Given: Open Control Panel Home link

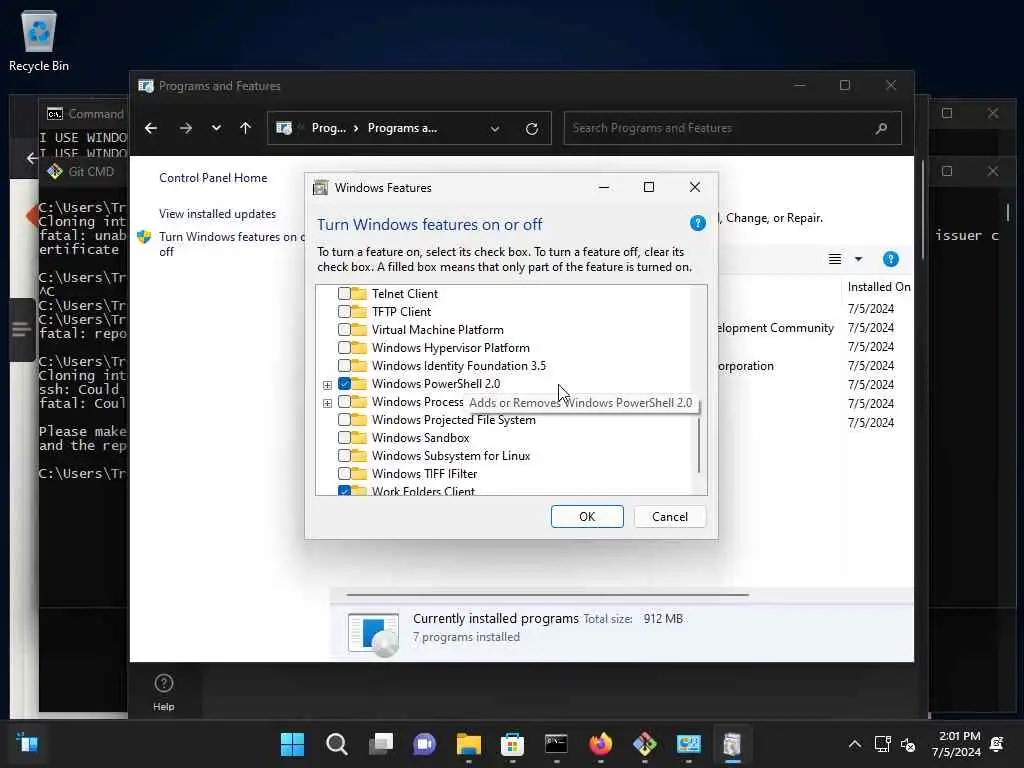Looking at the screenshot, I should [x=213, y=178].
